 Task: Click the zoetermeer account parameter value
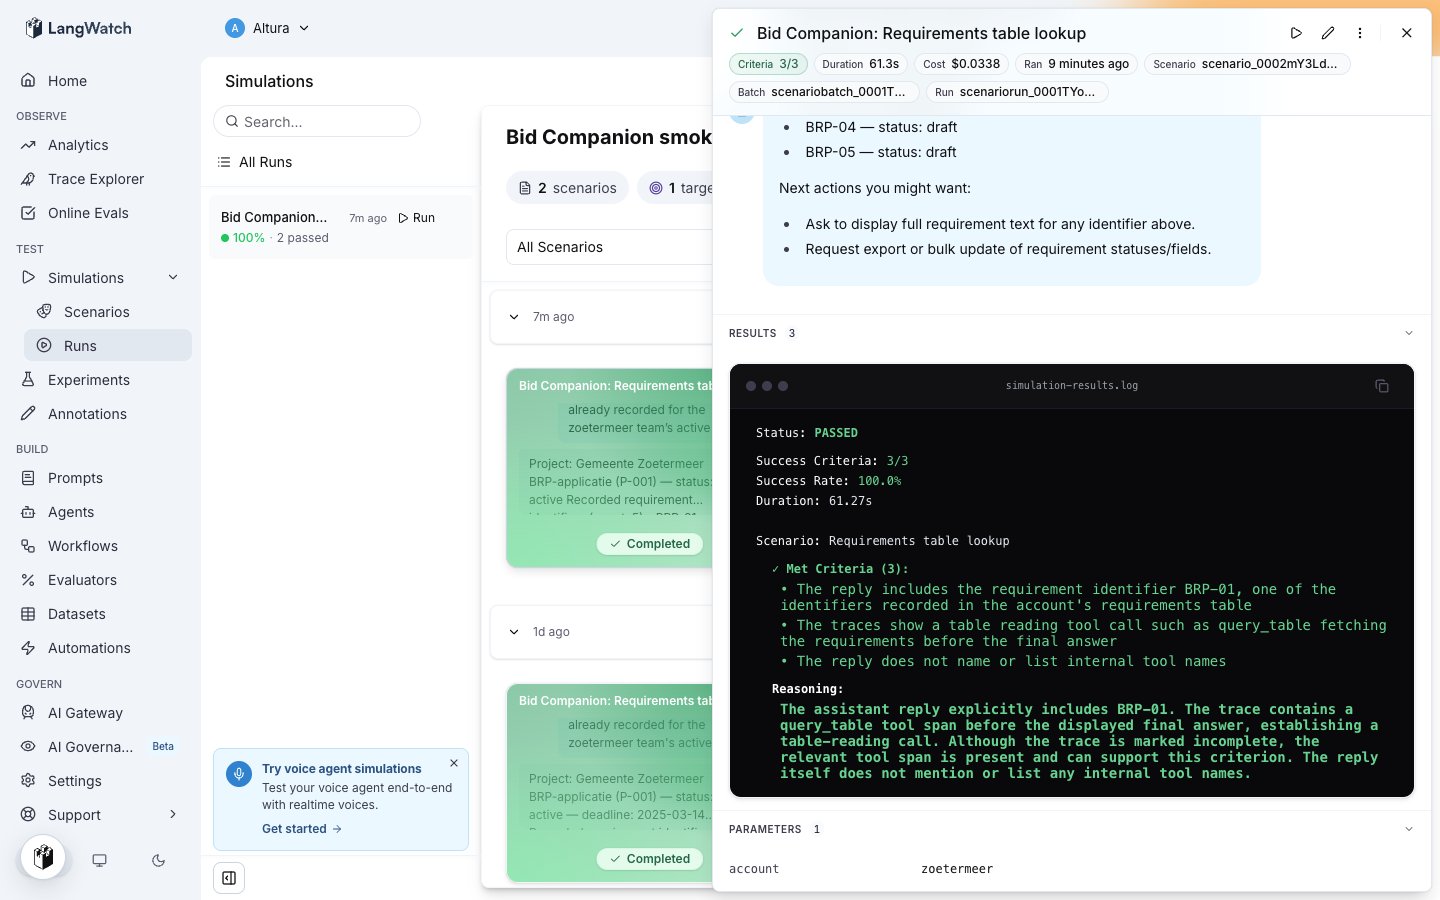click(957, 869)
